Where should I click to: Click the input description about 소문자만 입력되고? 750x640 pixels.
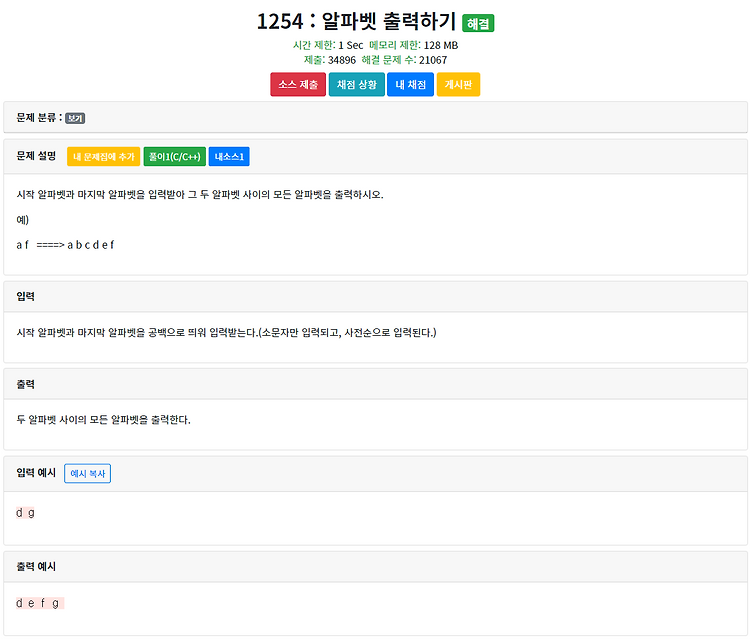pyautogui.click(x=226, y=332)
